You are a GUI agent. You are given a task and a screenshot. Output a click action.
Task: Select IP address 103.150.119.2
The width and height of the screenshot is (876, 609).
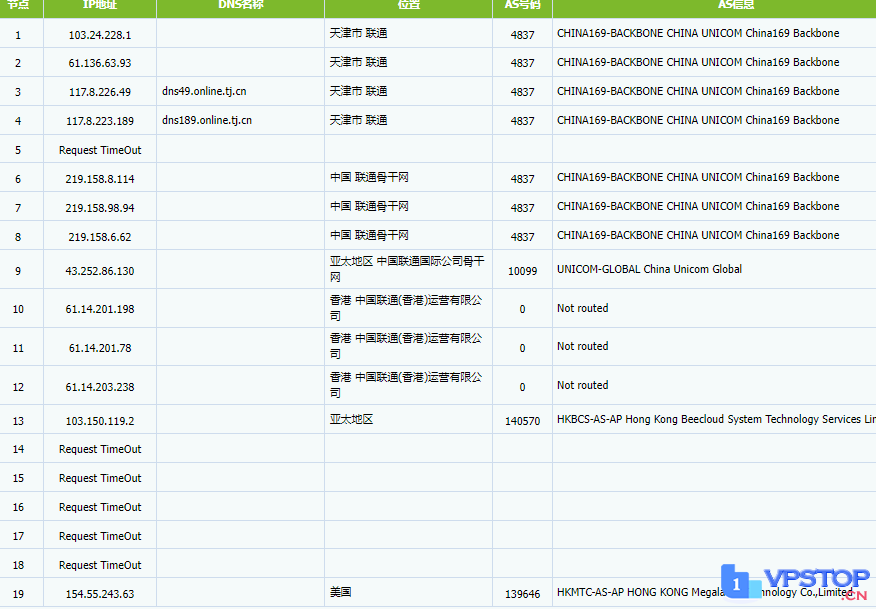[x=100, y=421]
